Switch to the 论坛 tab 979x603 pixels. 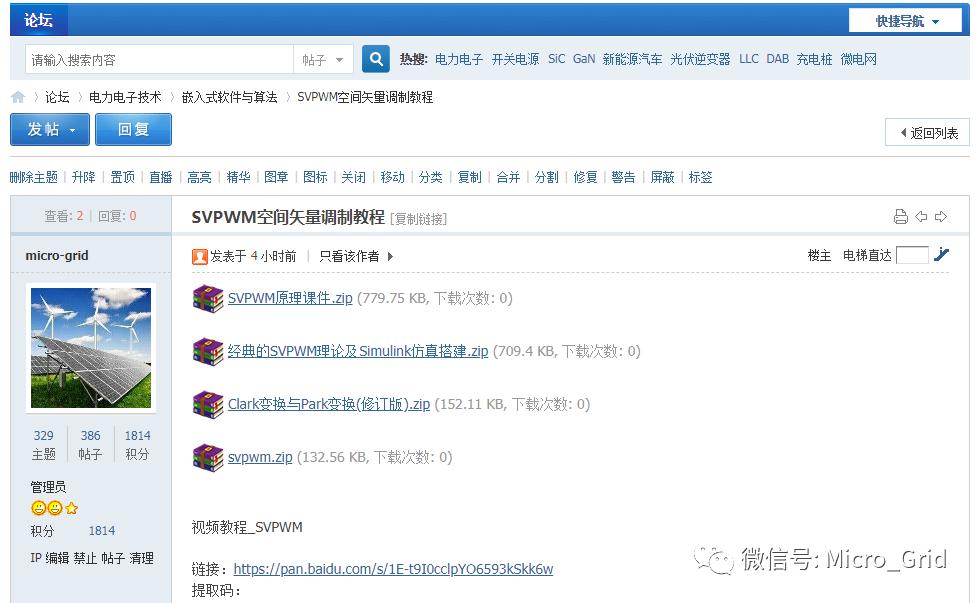pyautogui.click(x=38, y=20)
